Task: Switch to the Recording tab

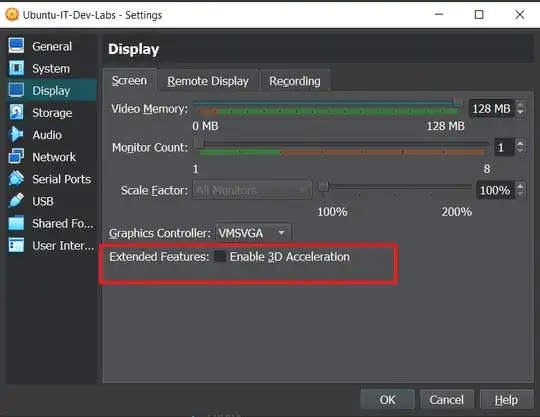Action: coord(295,81)
